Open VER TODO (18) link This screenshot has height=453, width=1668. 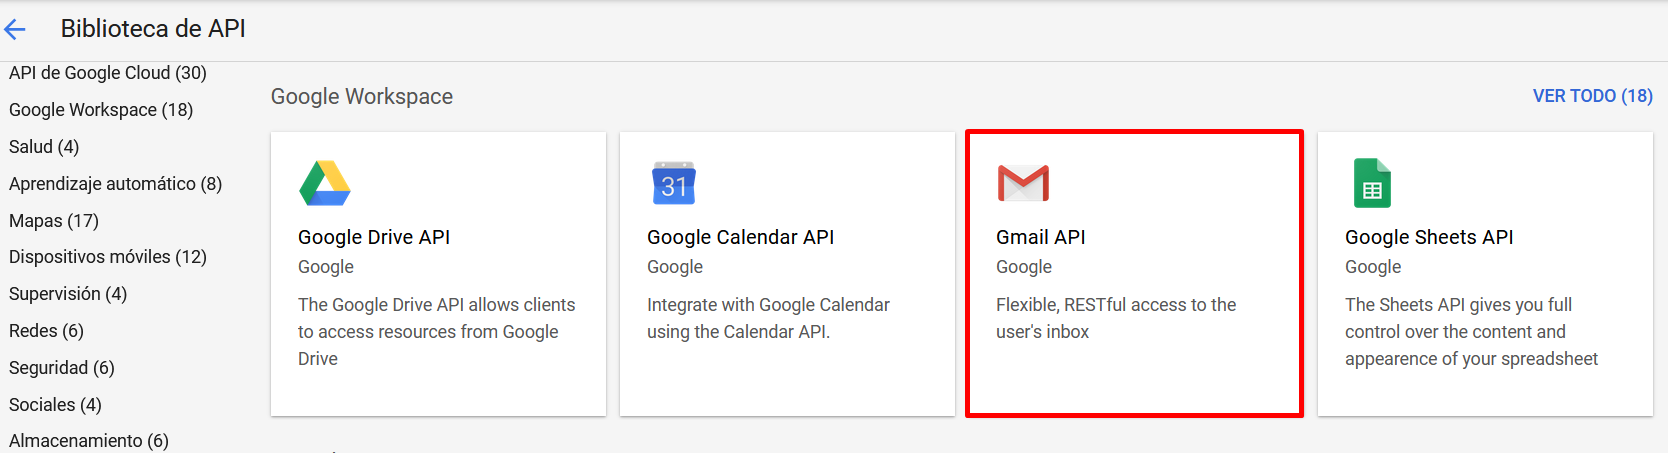pyautogui.click(x=1592, y=96)
